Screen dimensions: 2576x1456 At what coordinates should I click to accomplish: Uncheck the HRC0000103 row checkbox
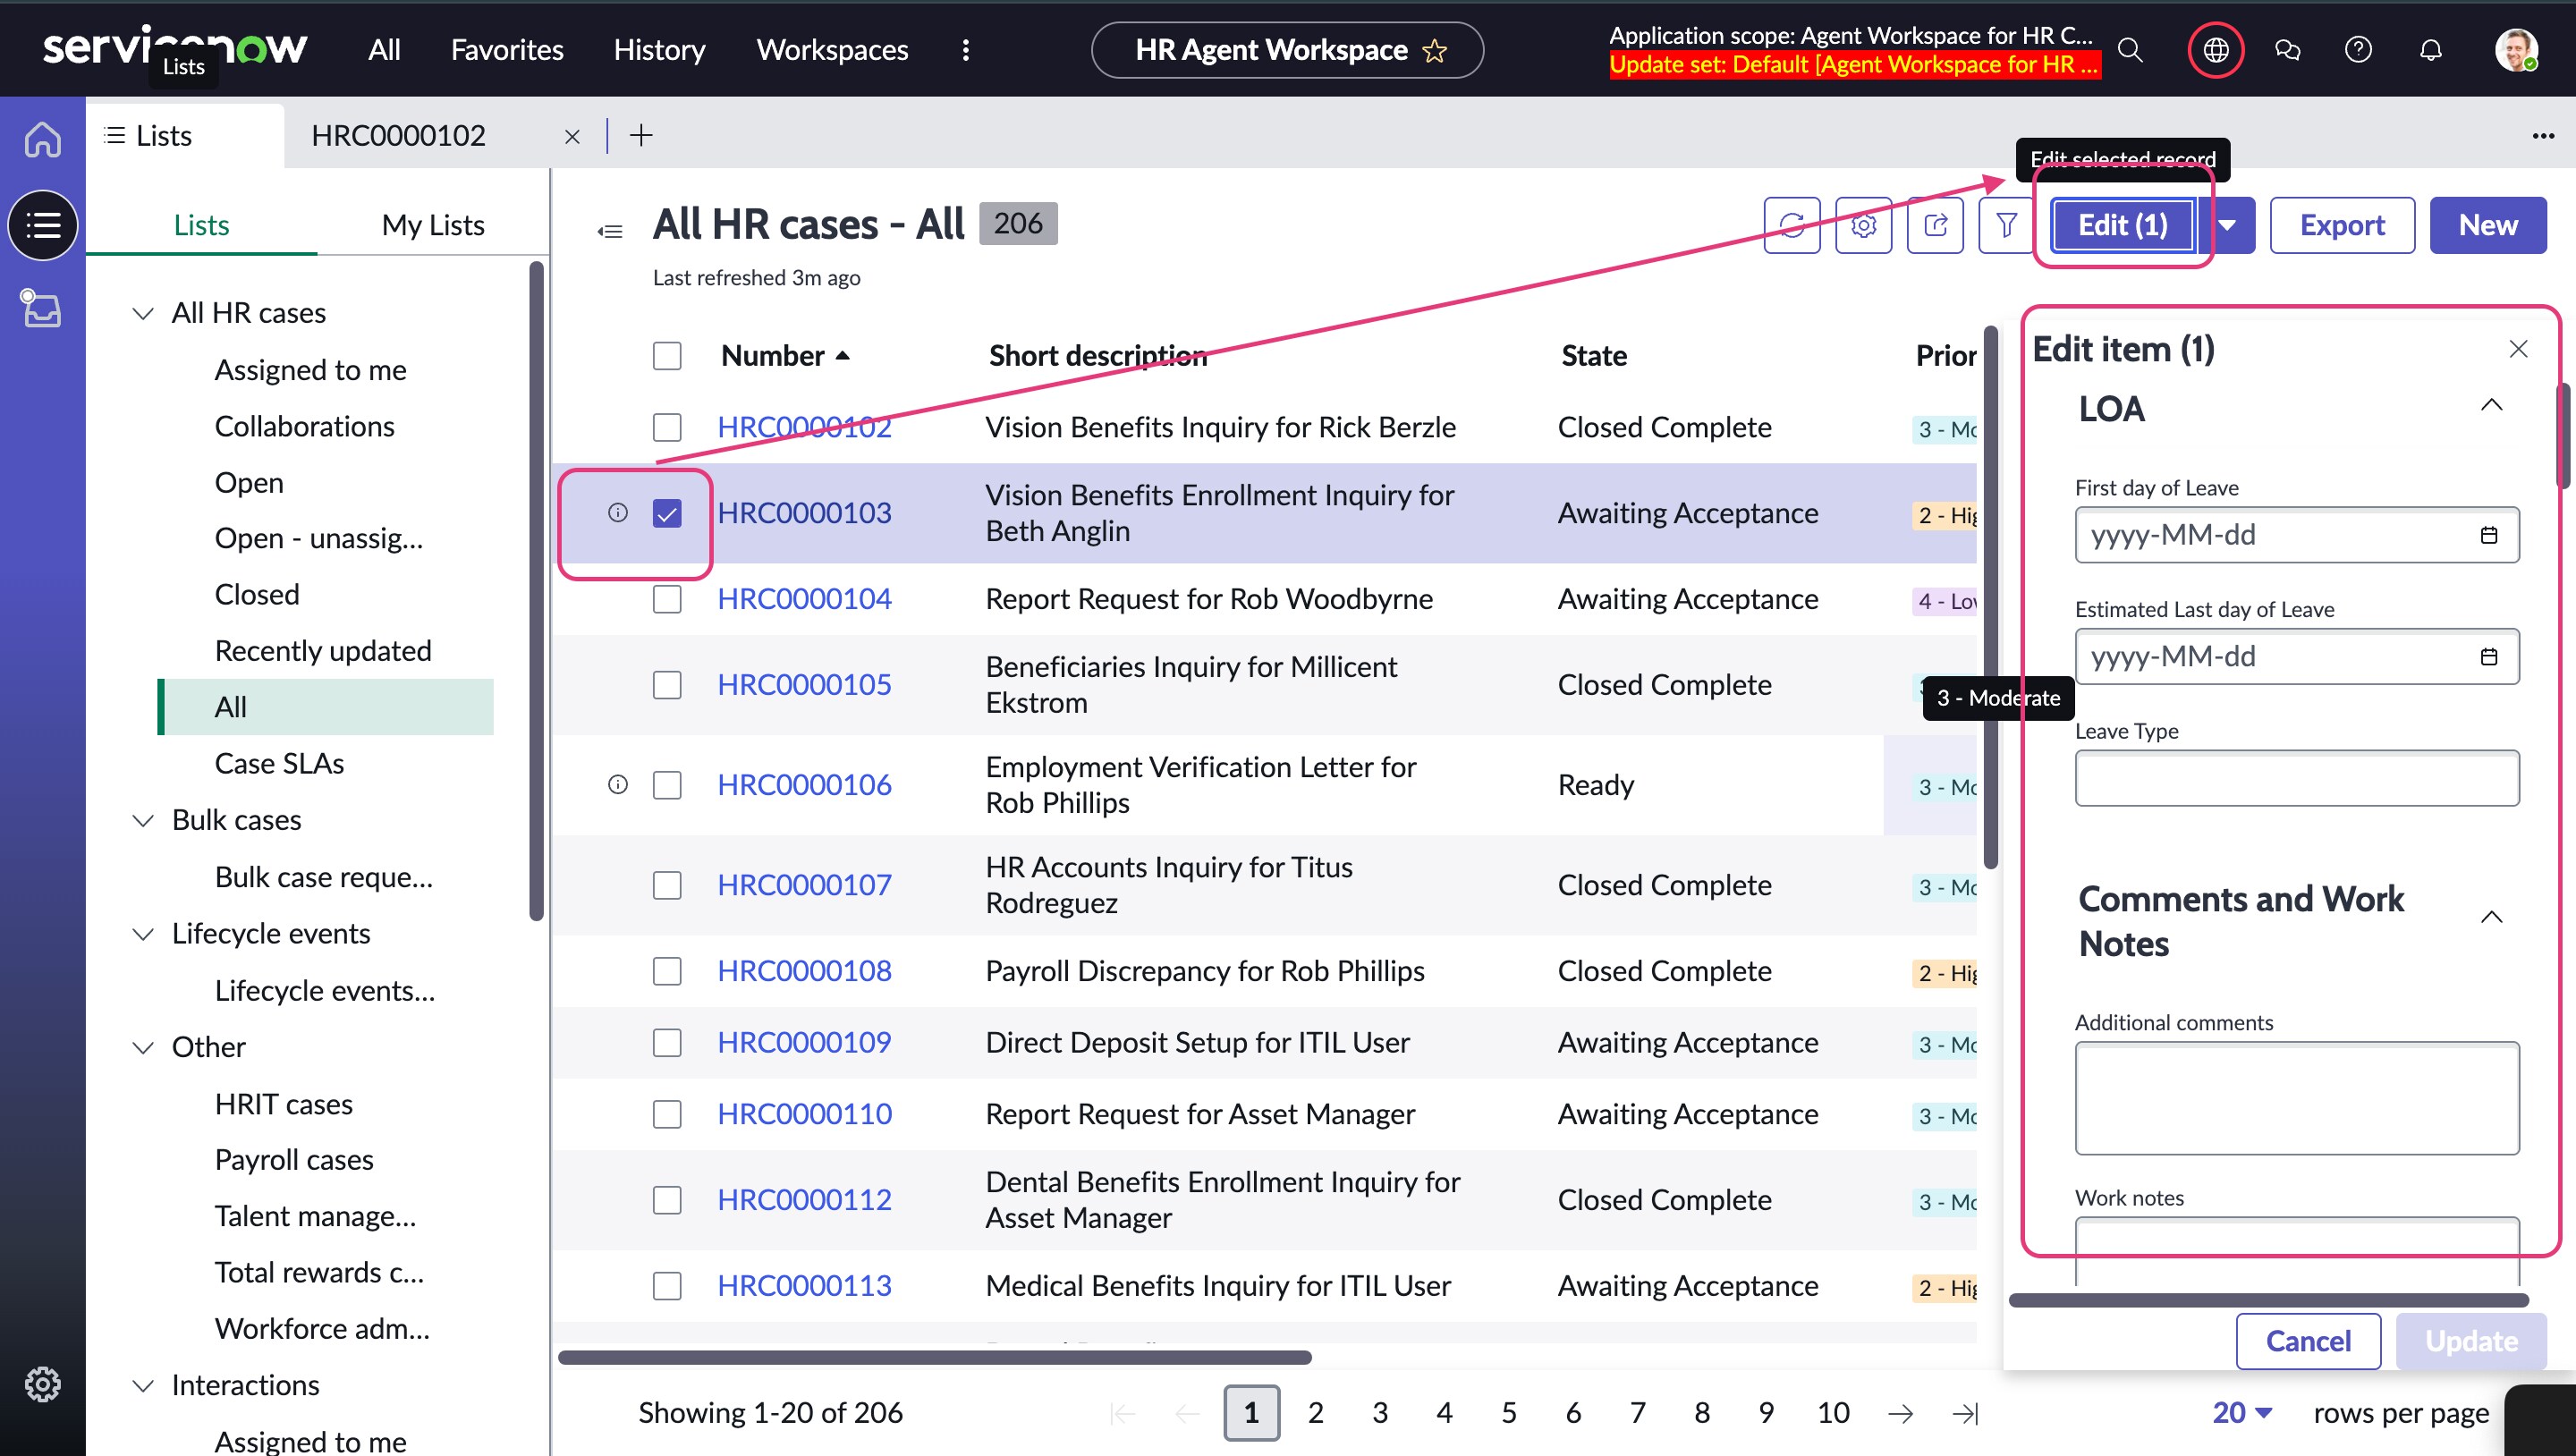(667, 512)
